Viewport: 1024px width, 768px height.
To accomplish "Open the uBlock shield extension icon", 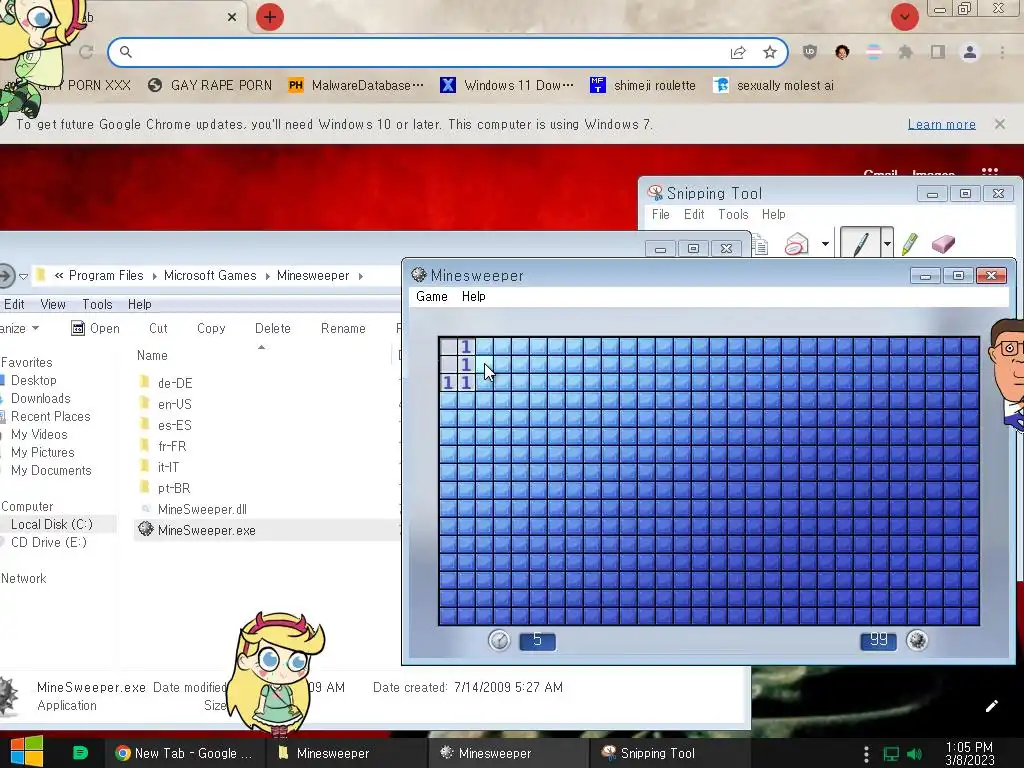I will tap(810, 52).
